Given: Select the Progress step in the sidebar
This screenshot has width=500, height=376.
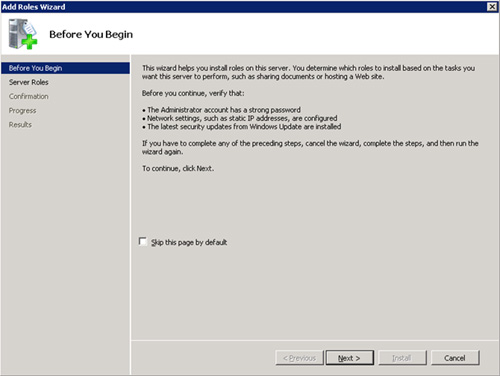Looking at the screenshot, I should (x=22, y=110).
